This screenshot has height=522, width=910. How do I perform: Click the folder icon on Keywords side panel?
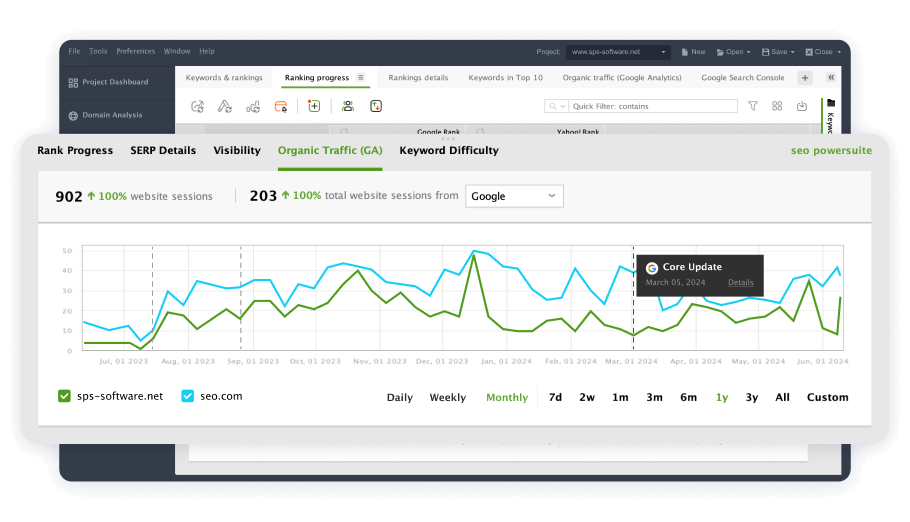click(831, 103)
